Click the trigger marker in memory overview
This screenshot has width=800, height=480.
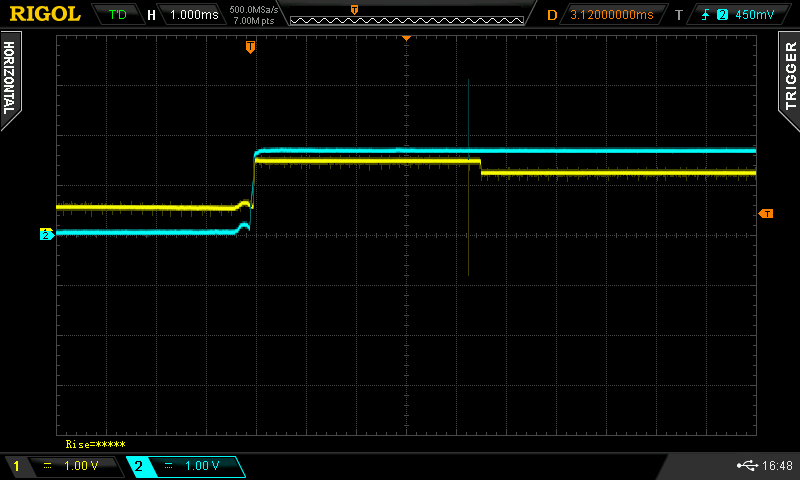pyautogui.click(x=354, y=10)
